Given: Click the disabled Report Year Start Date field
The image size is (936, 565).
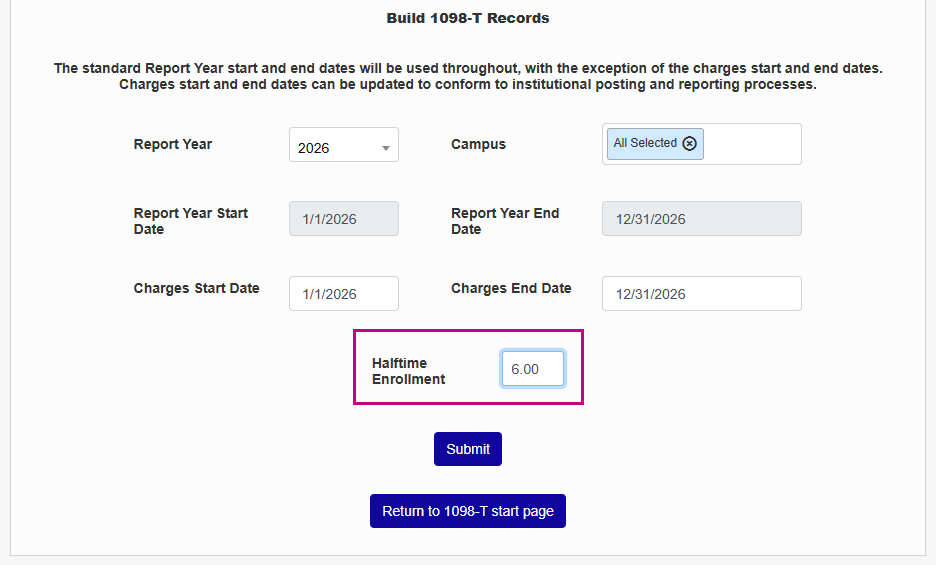Looking at the screenshot, I should 343,219.
